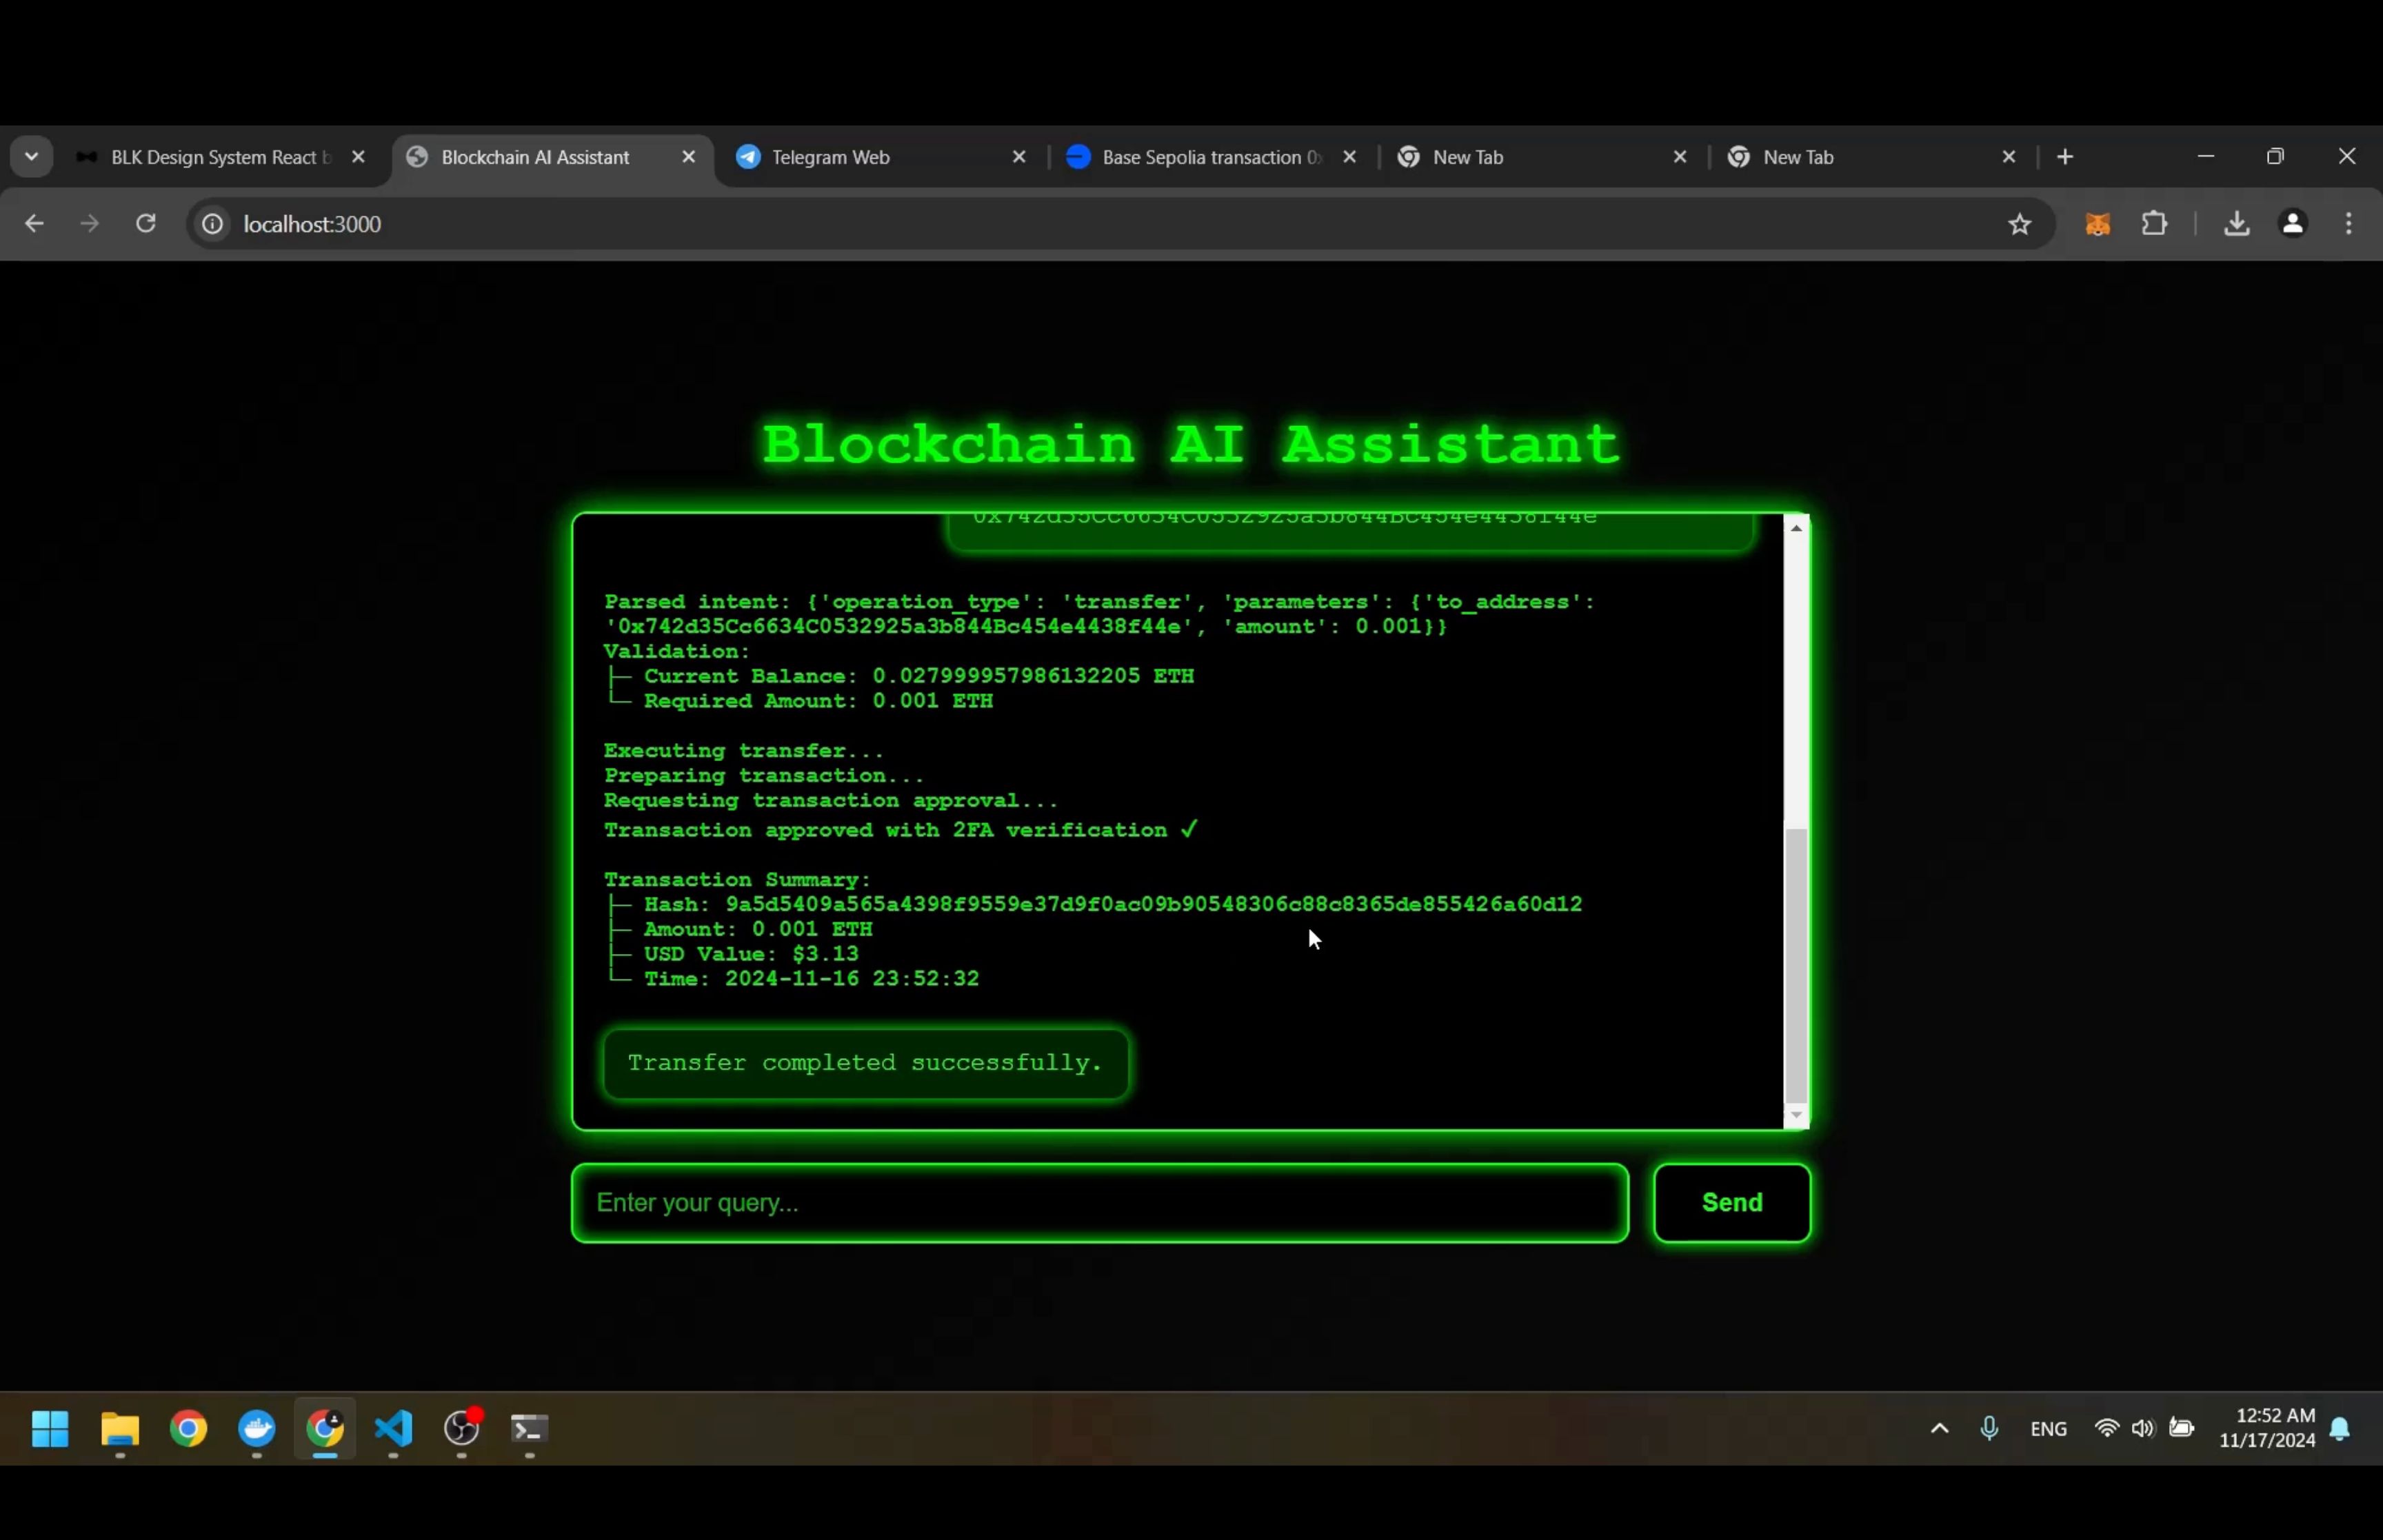2383x1540 pixels.
Task: Show browser downloads
Action: pyautogui.click(x=2237, y=224)
